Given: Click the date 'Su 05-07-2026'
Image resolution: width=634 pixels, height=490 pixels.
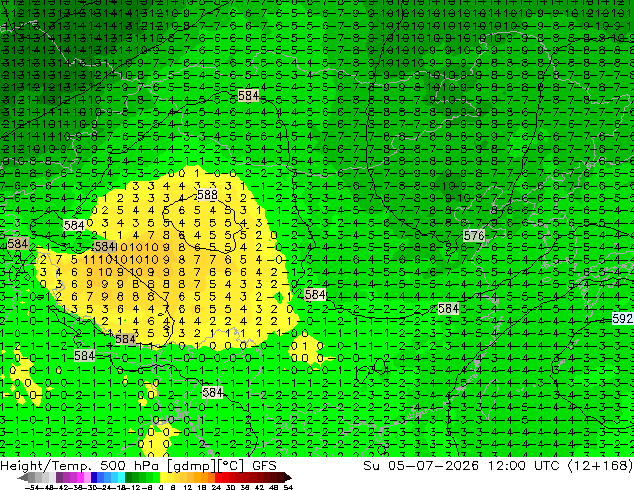Looking at the screenshot, I should point(421,466).
